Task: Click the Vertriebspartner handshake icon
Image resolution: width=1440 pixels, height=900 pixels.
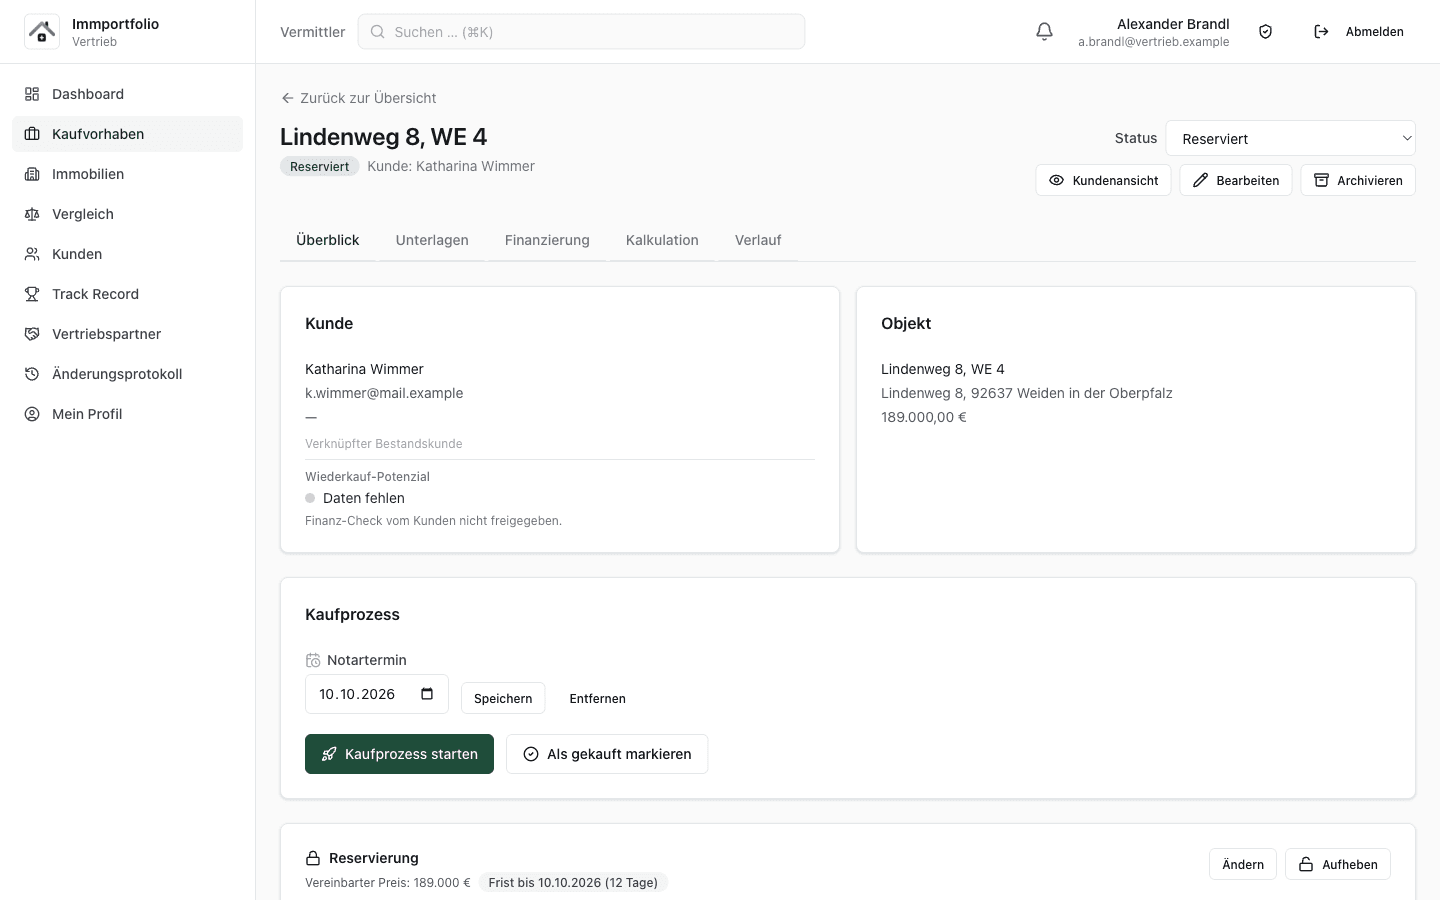Action: [32, 334]
